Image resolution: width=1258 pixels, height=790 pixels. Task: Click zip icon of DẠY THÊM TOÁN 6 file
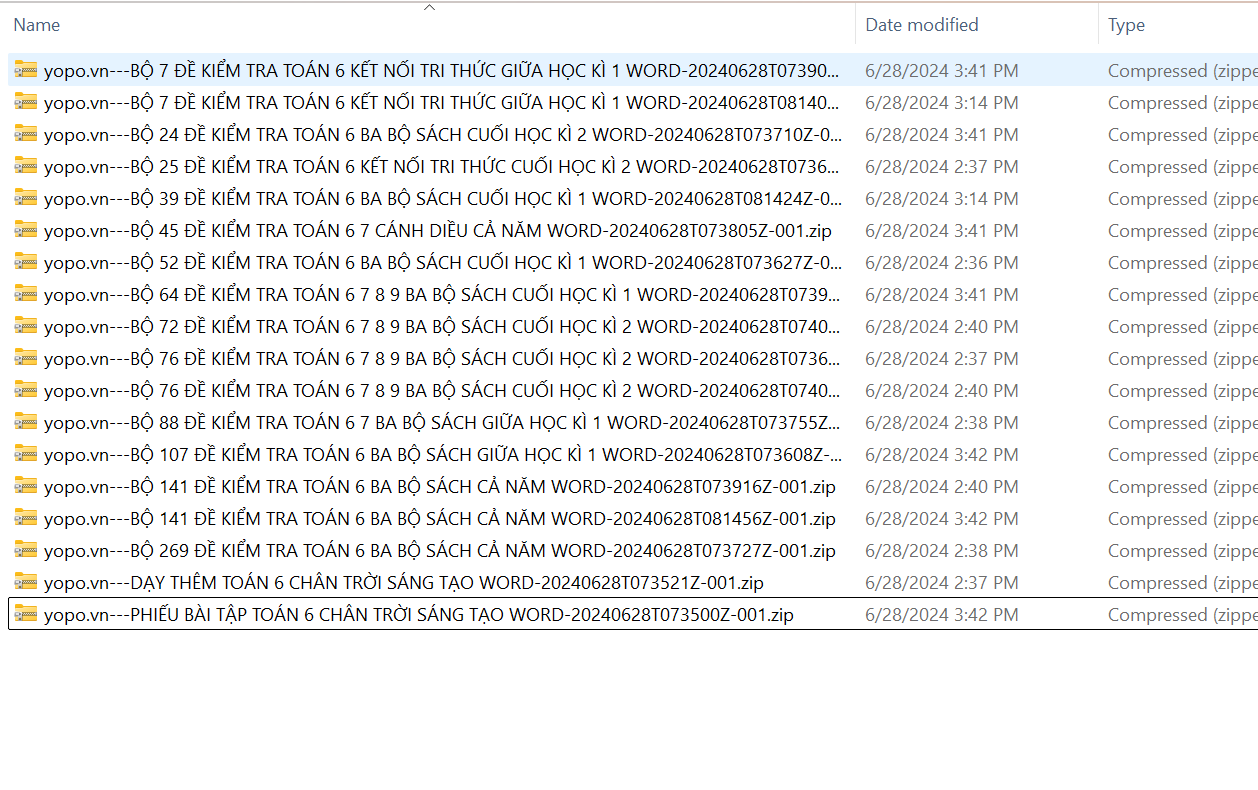click(x=26, y=583)
